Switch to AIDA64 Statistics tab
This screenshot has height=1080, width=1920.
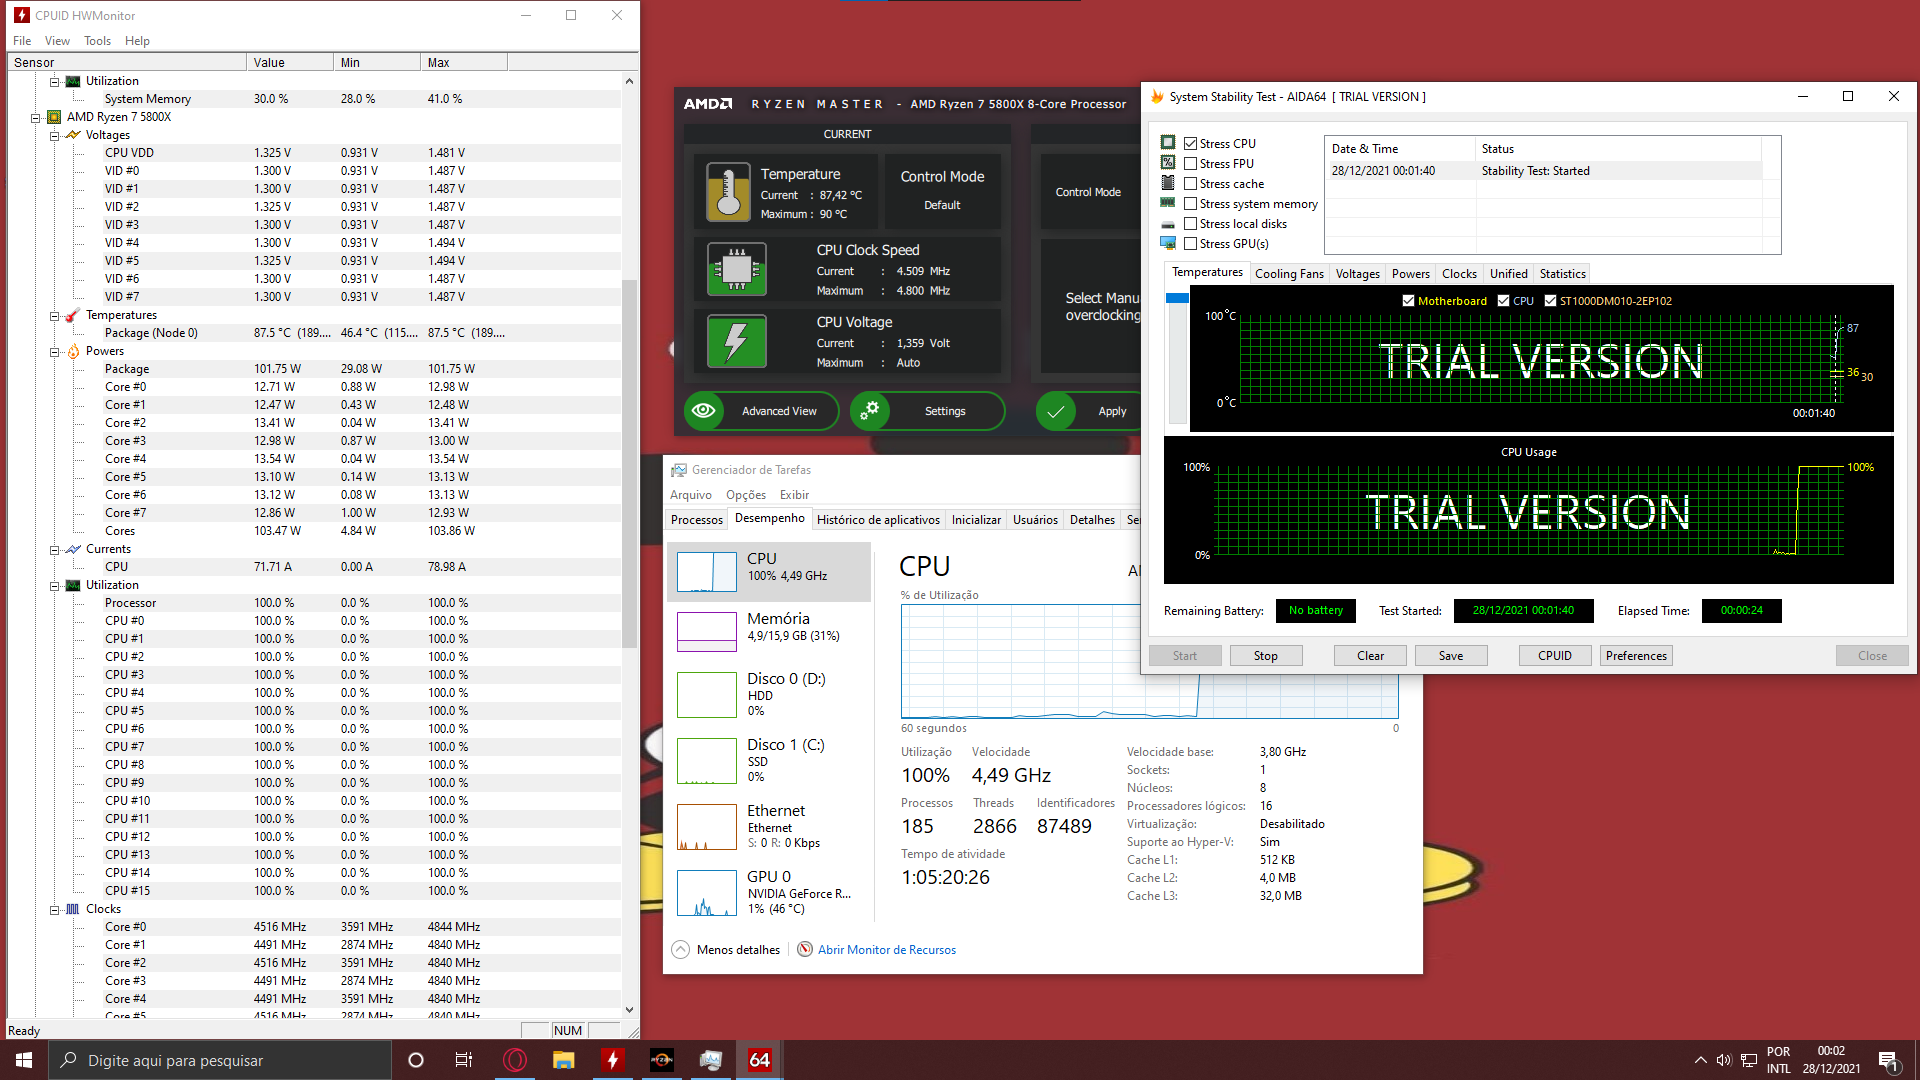tap(1562, 274)
